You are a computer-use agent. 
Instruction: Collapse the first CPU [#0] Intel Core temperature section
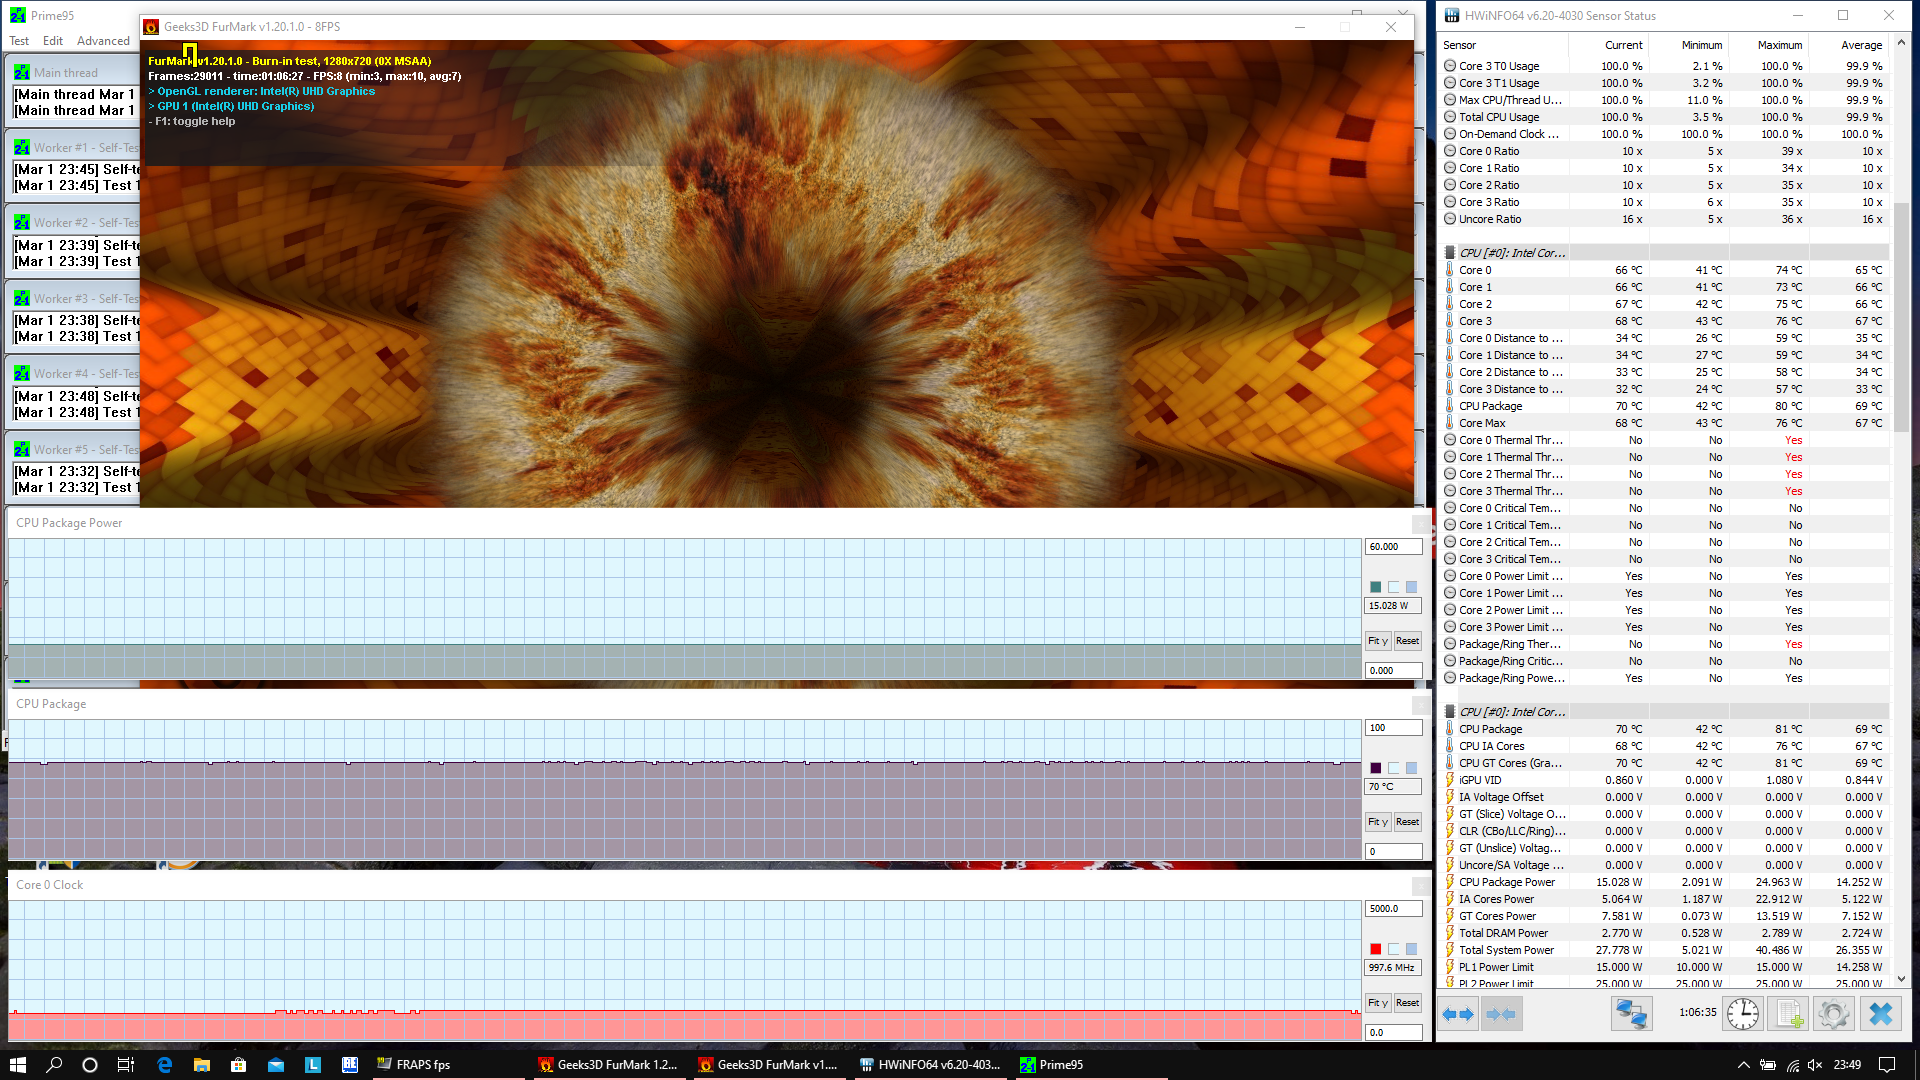pos(1511,253)
